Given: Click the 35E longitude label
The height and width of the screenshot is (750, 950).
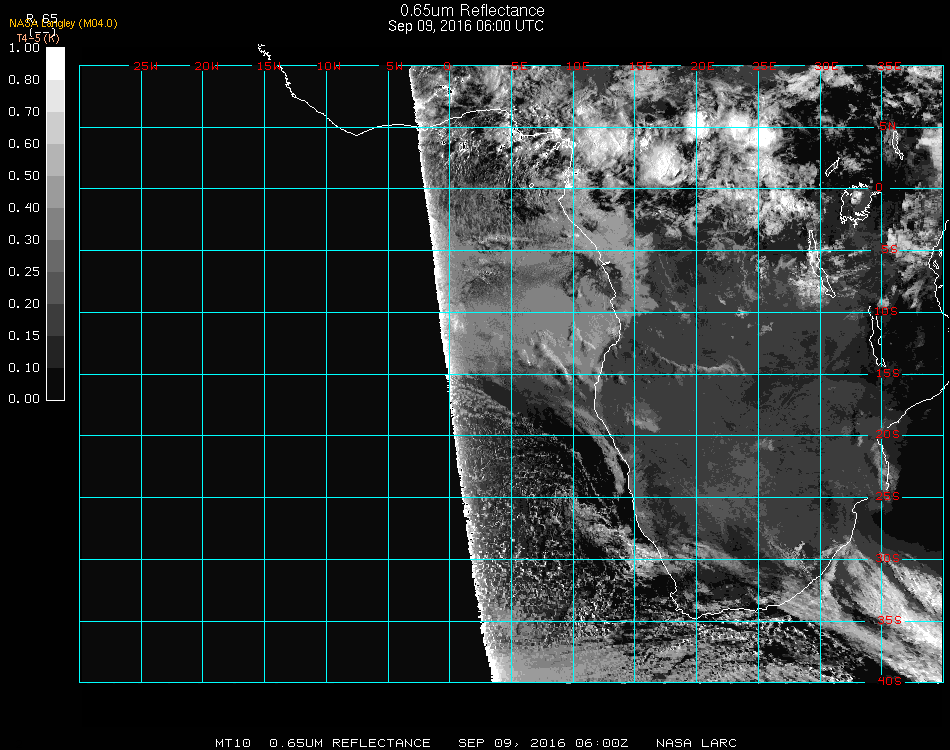Looking at the screenshot, I should coord(889,67).
